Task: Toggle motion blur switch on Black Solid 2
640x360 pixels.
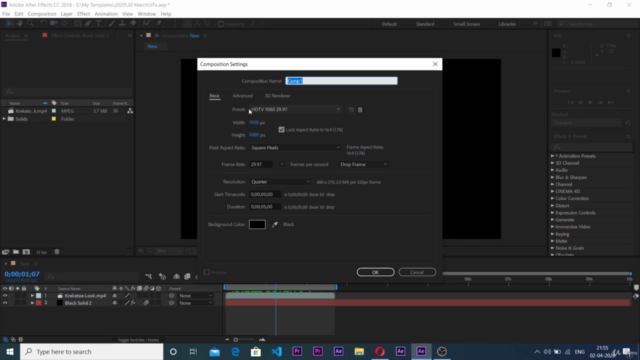Action: coord(146,303)
